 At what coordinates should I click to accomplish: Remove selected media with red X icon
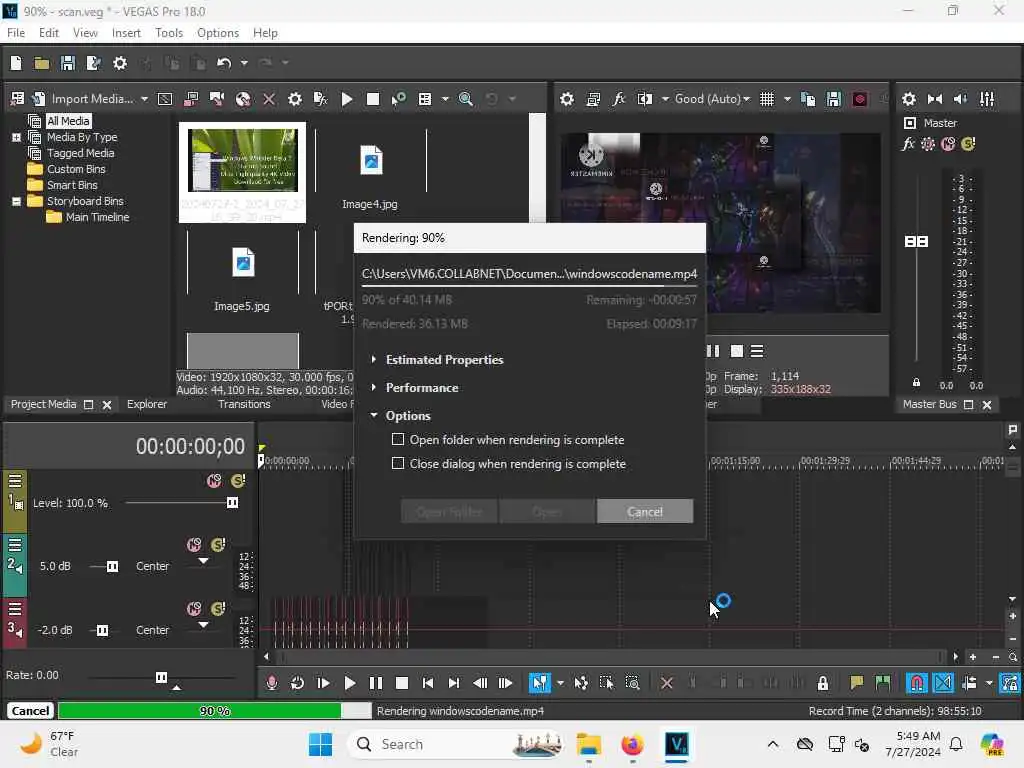coord(268,99)
